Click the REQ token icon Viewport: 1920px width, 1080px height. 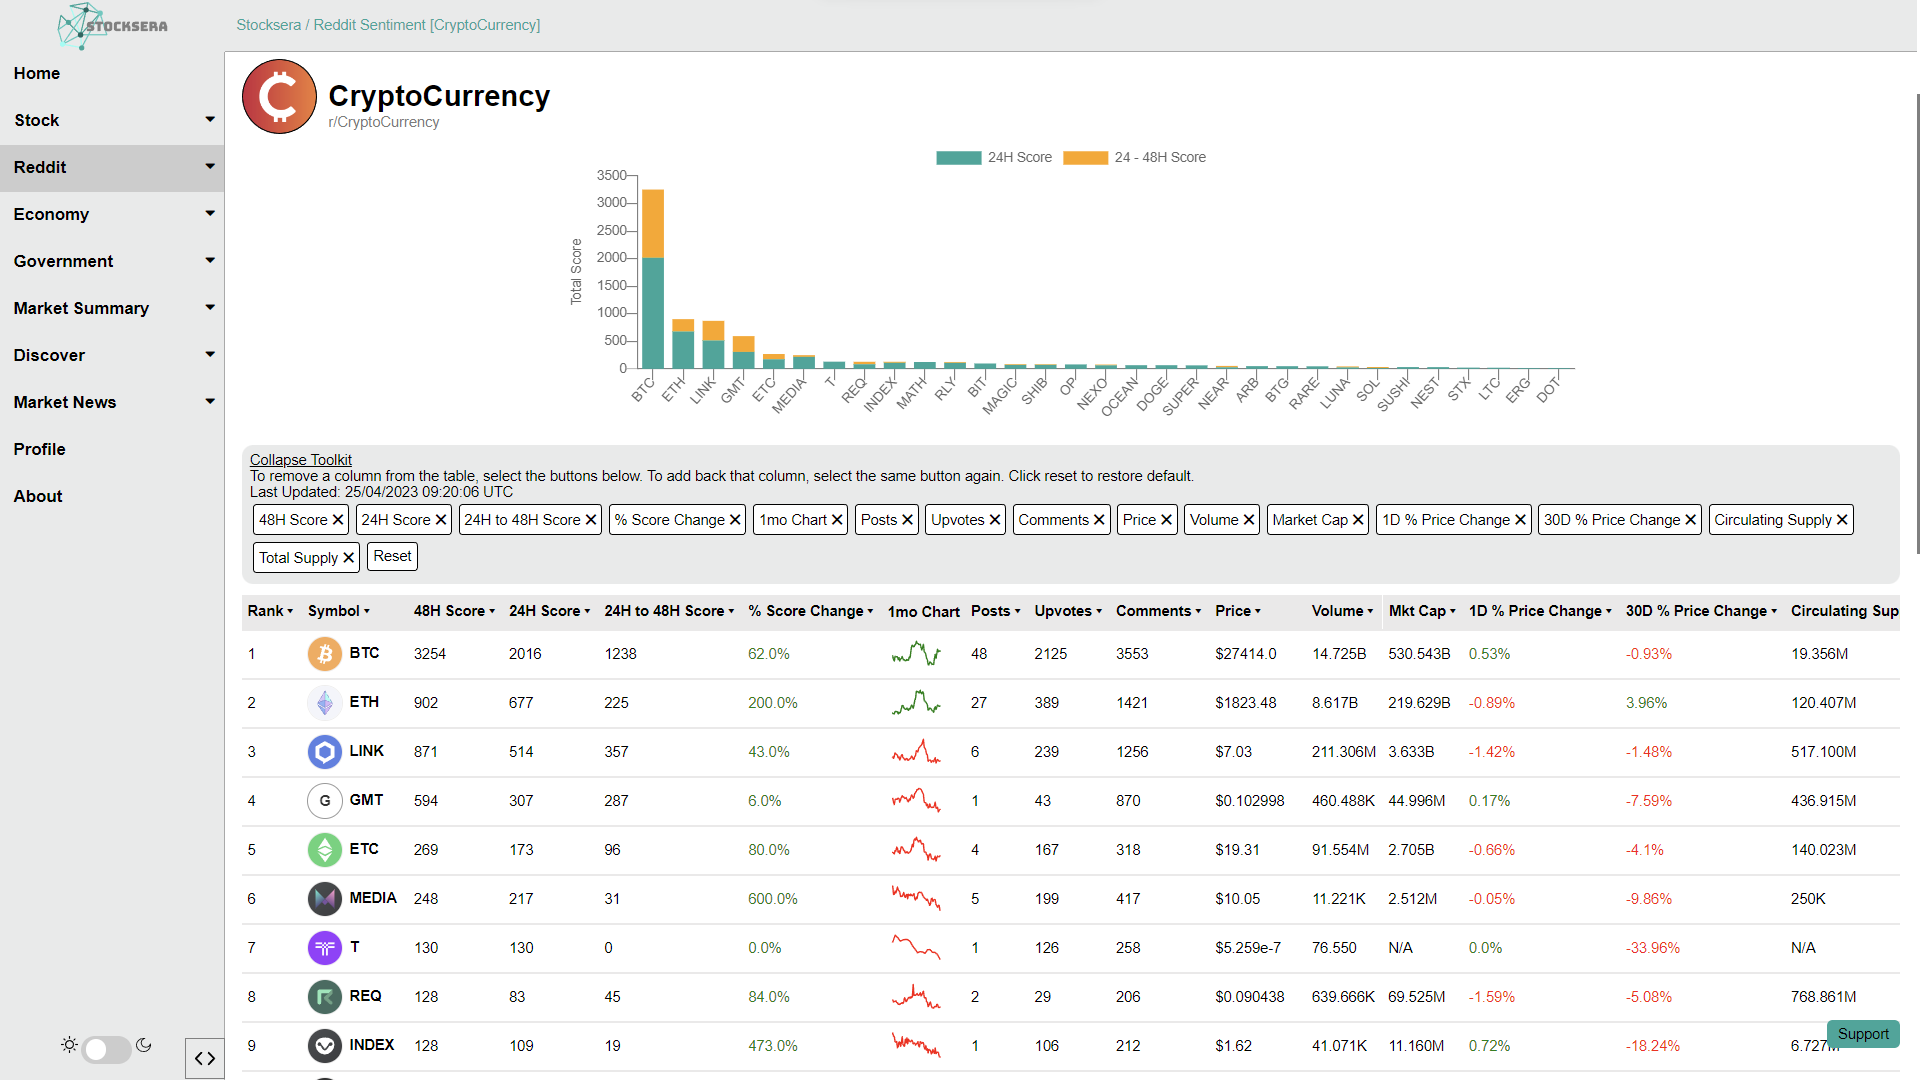tap(324, 997)
